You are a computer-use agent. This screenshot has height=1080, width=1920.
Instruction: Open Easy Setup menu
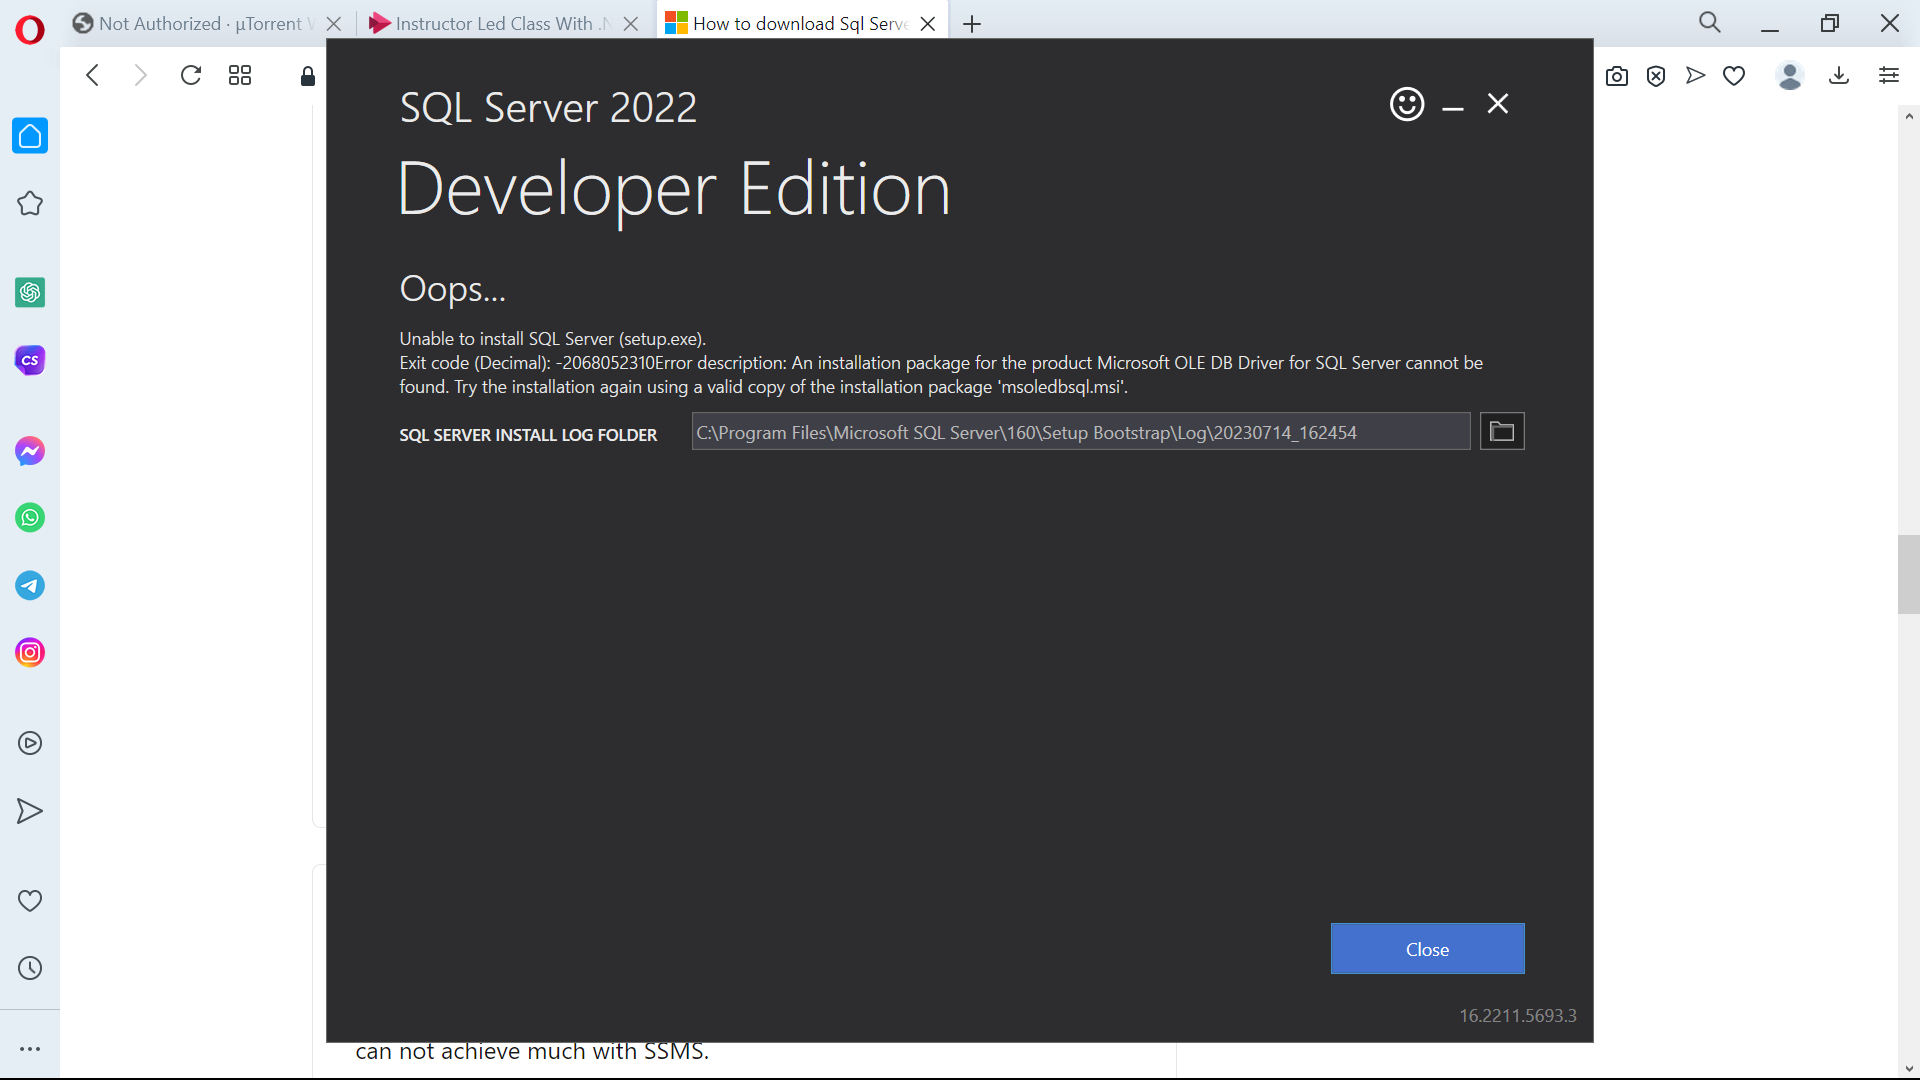click(1889, 76)
